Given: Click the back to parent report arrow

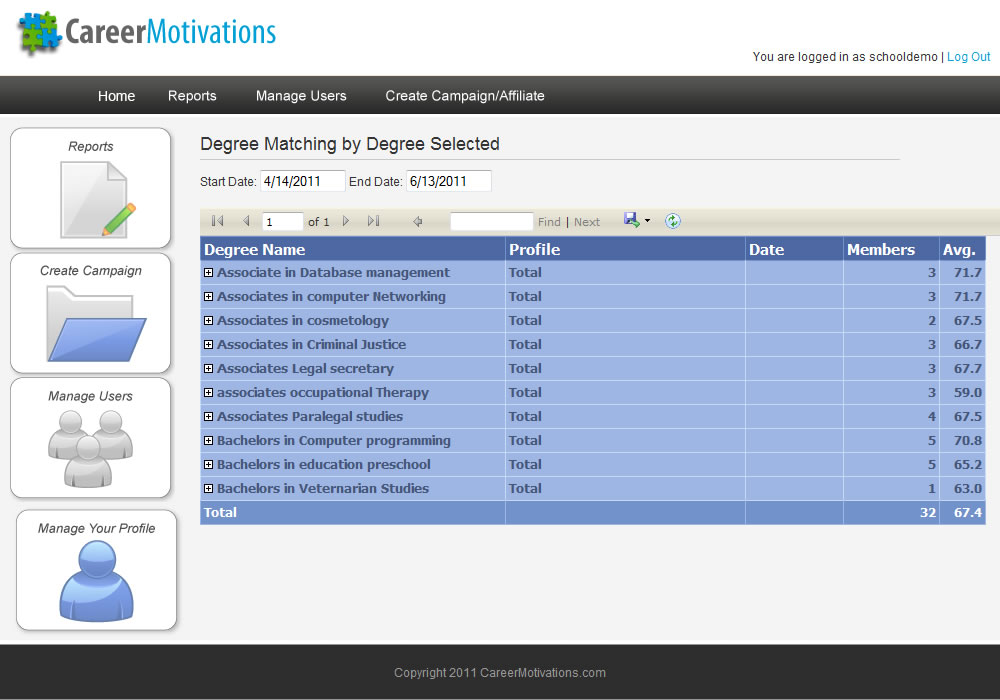Looking at the screenshot, I should [418, 221].
